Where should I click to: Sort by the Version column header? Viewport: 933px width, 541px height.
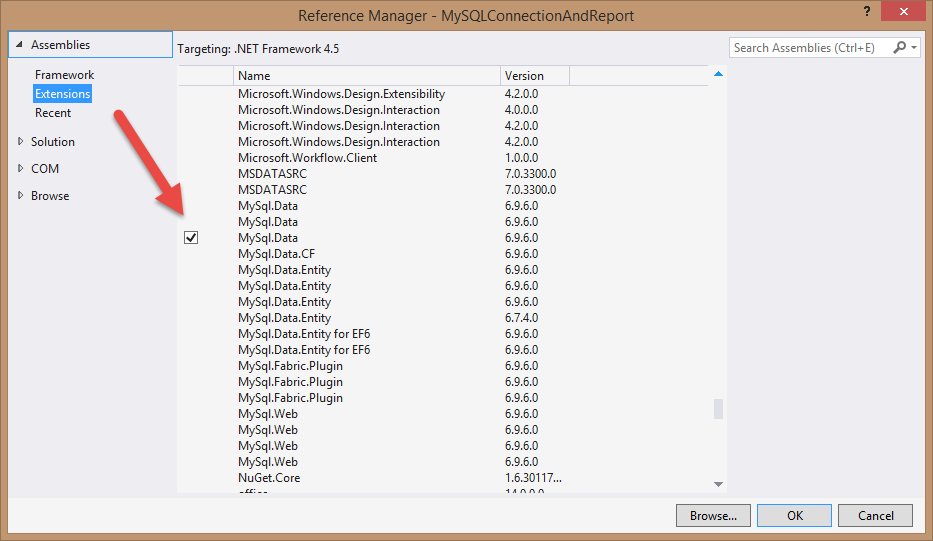pyautogui.click(x=535, y=76)
